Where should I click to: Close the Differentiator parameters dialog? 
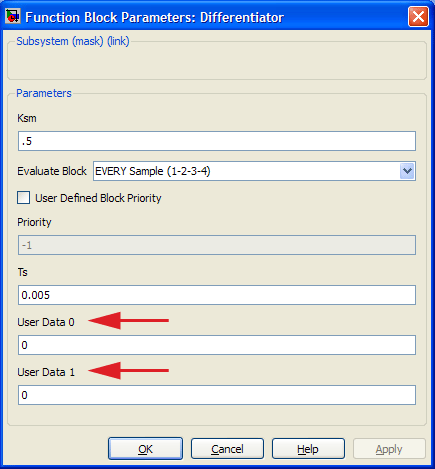(x=418, y=17)
